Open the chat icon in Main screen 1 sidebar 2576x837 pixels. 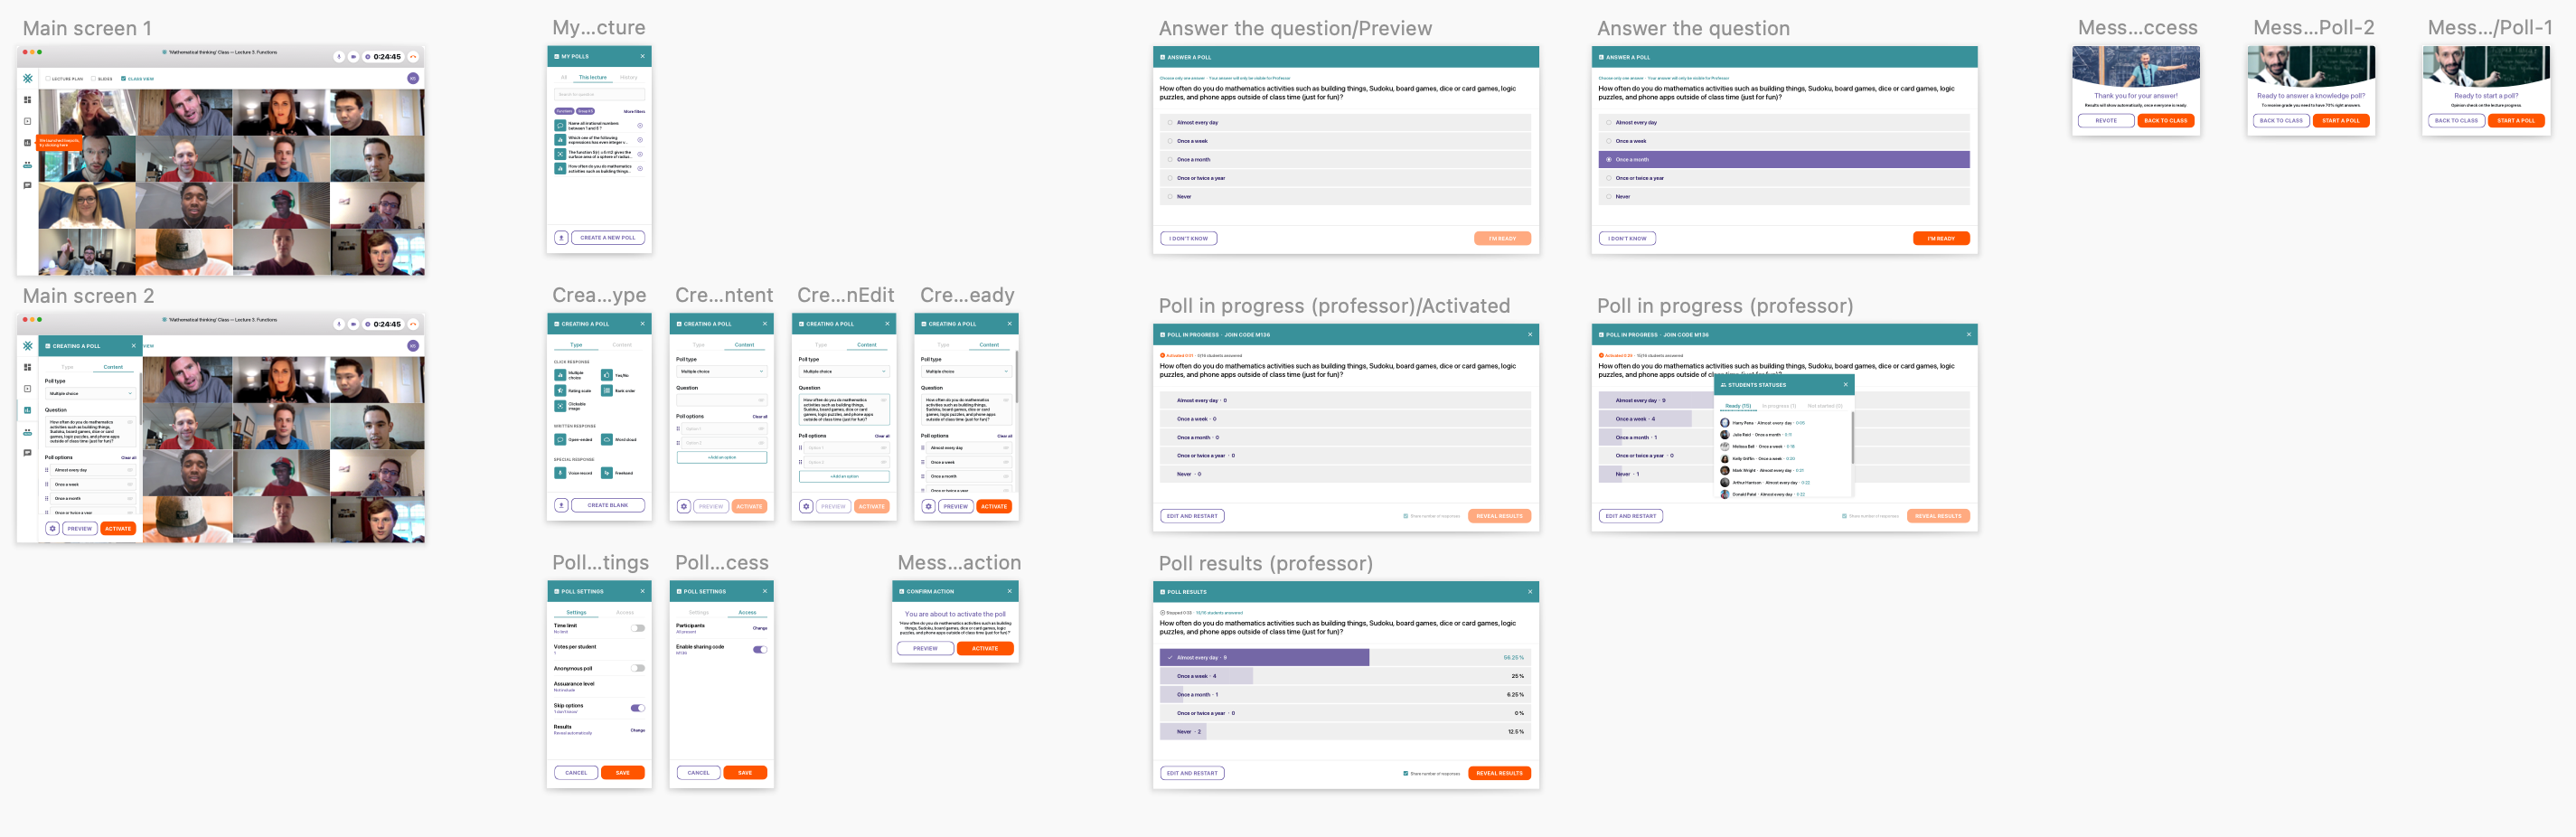coord(27,186)
